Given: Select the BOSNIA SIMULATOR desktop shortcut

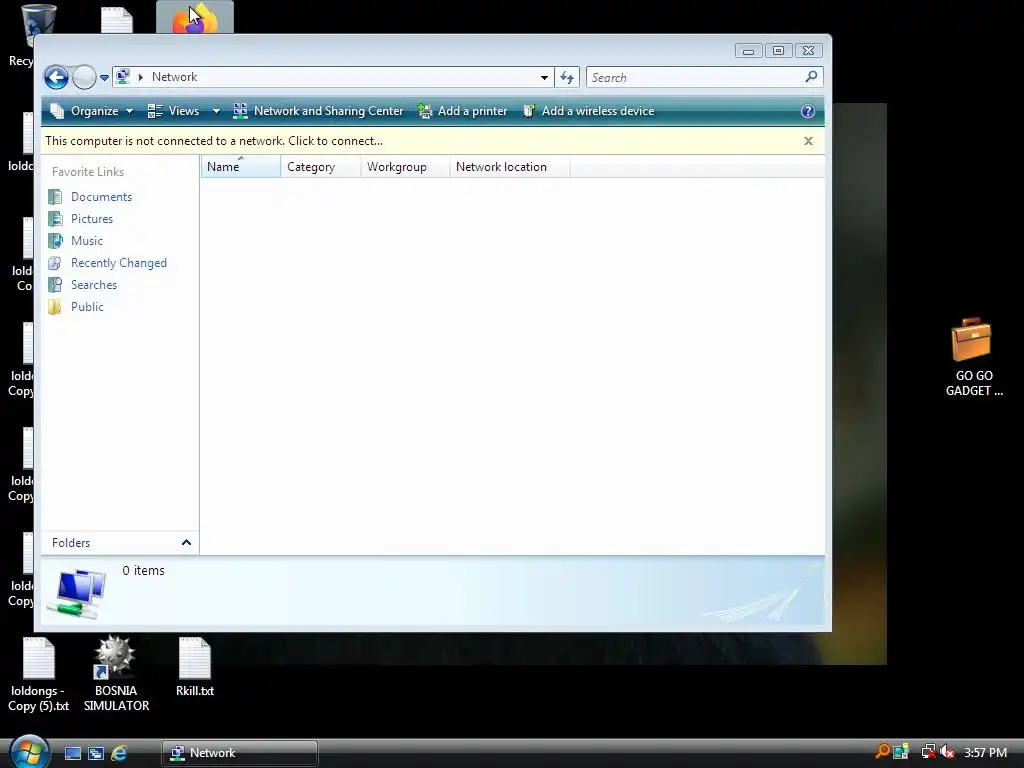Looking at the screenshot, I should click(116, 674).
